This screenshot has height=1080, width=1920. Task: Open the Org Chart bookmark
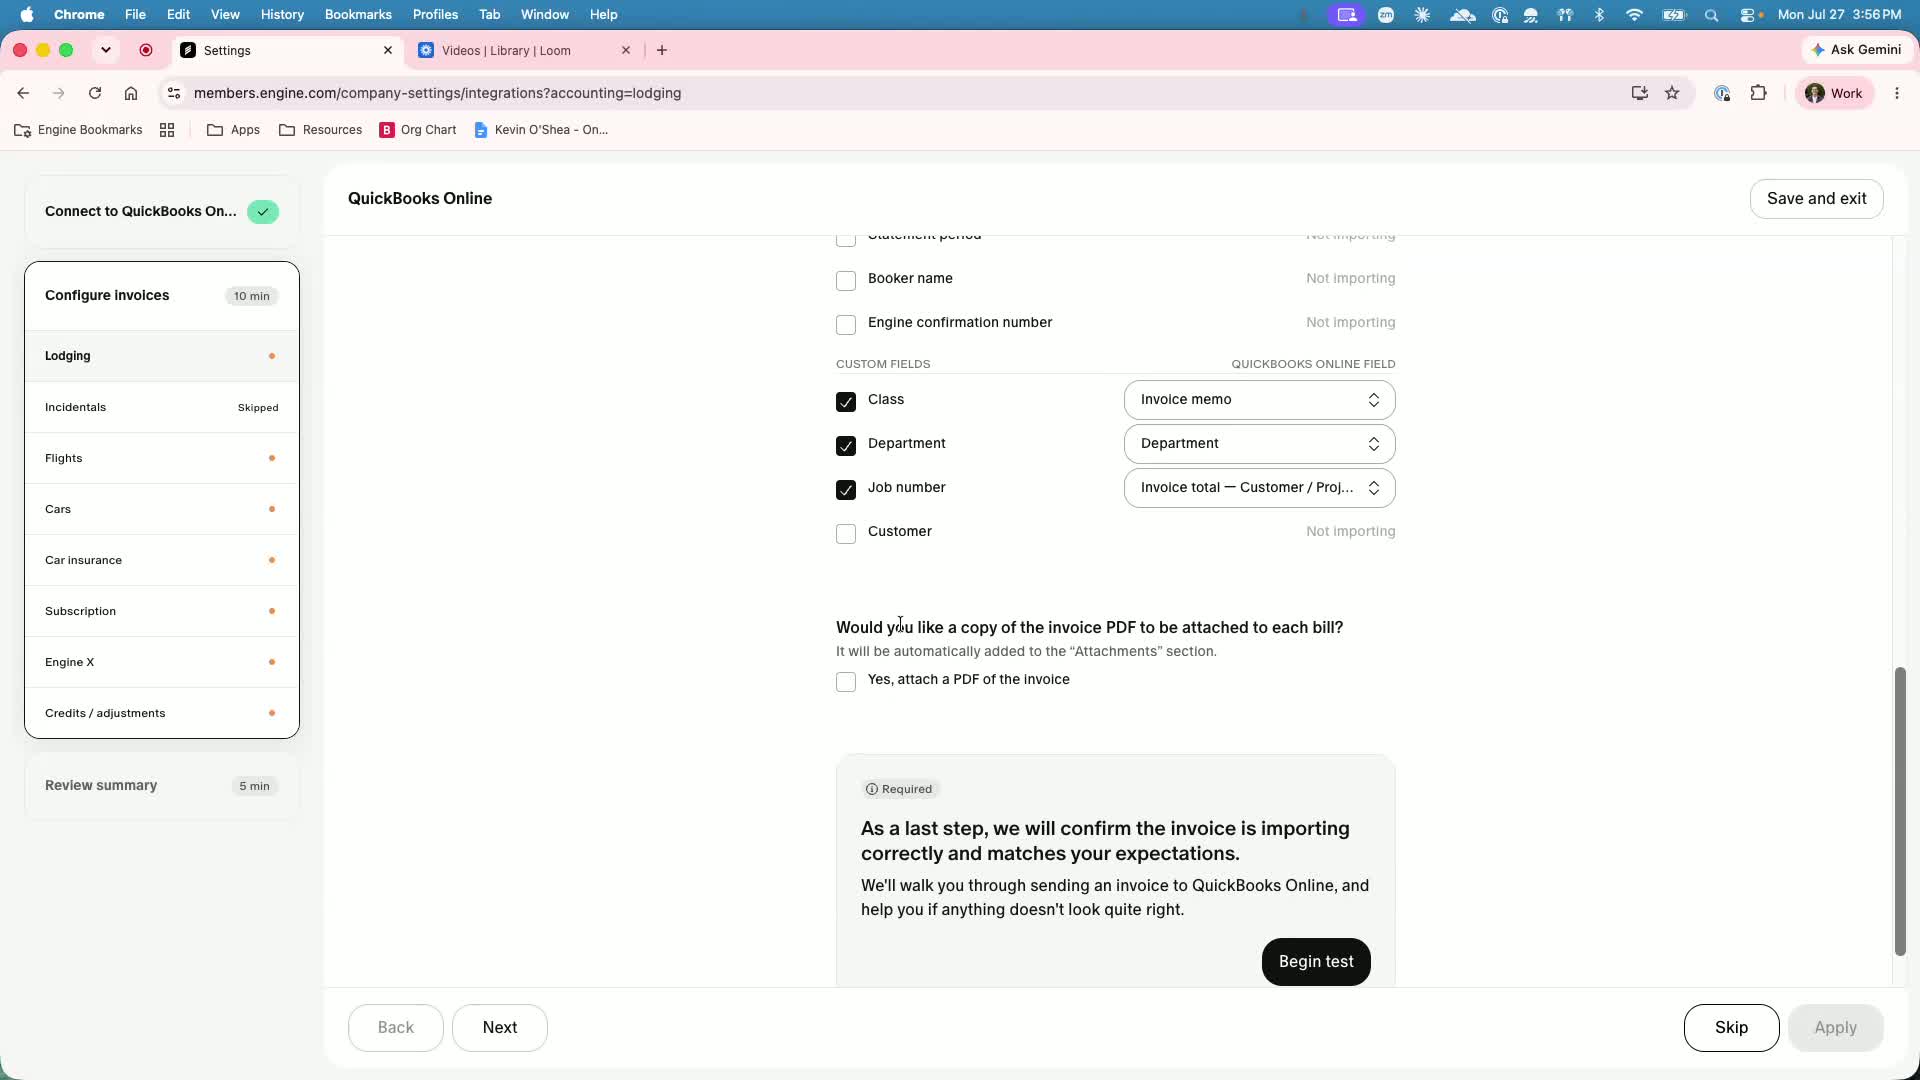point(418,130)
